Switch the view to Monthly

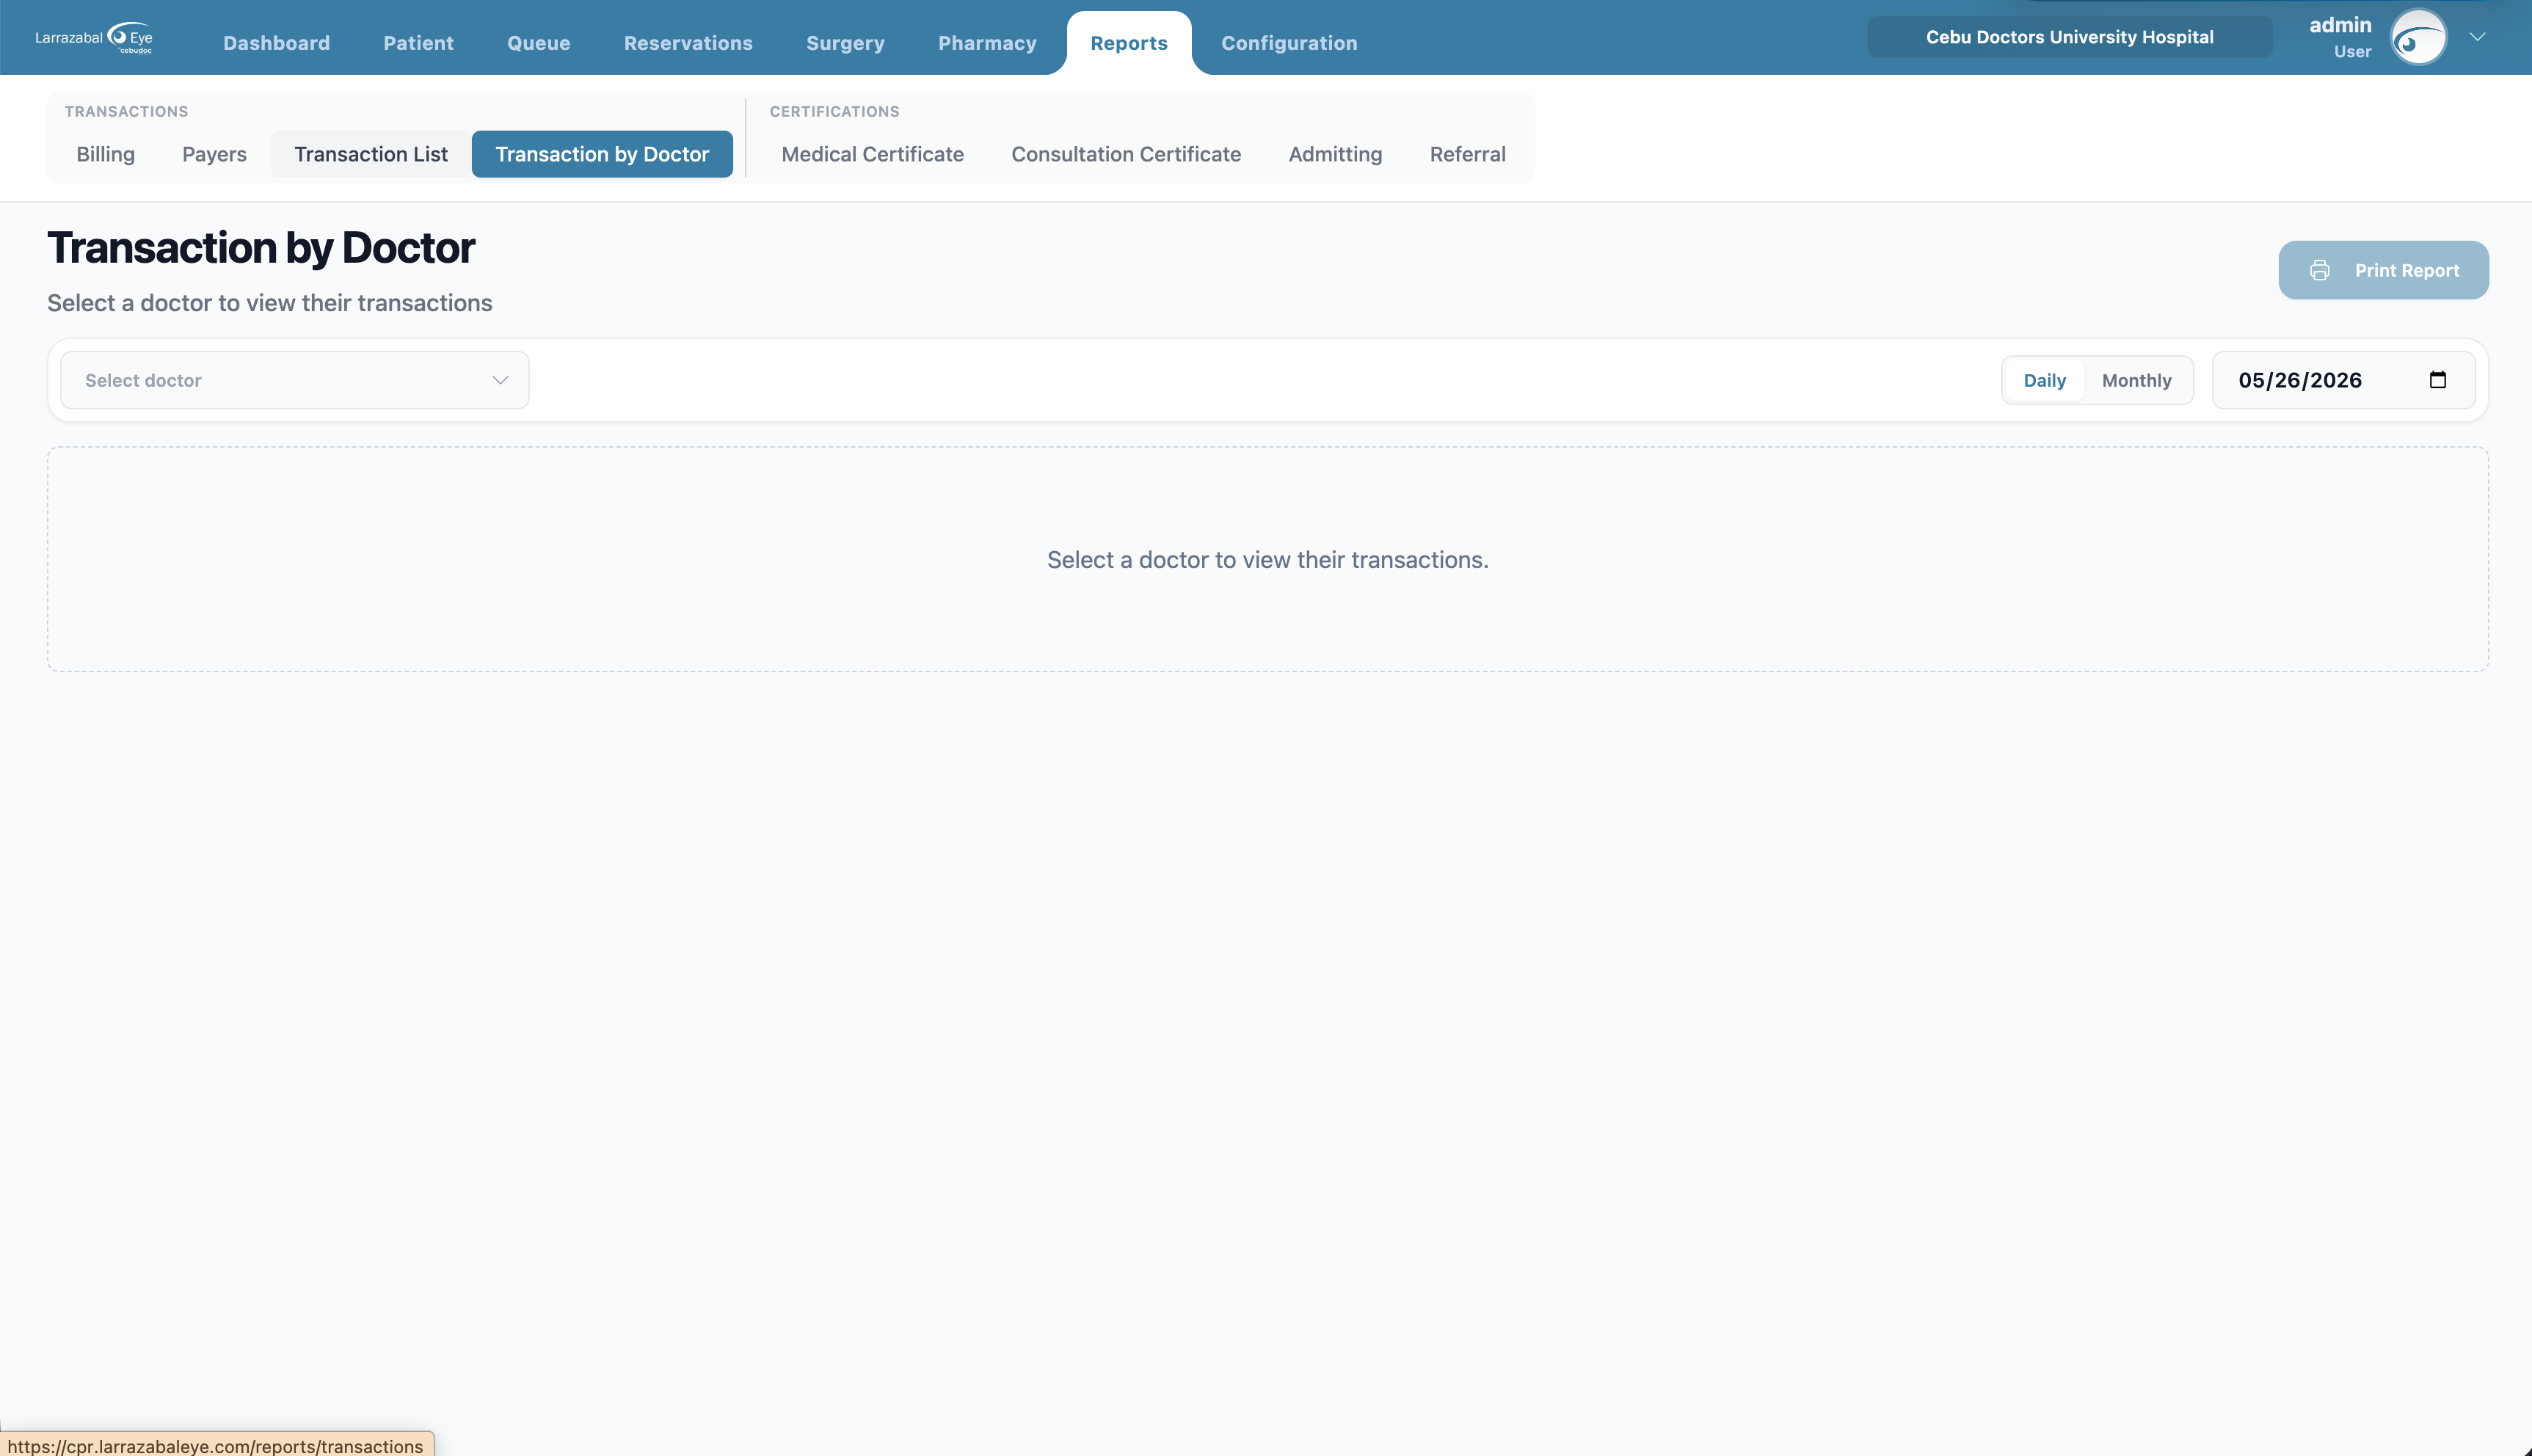click(2136, 380)
